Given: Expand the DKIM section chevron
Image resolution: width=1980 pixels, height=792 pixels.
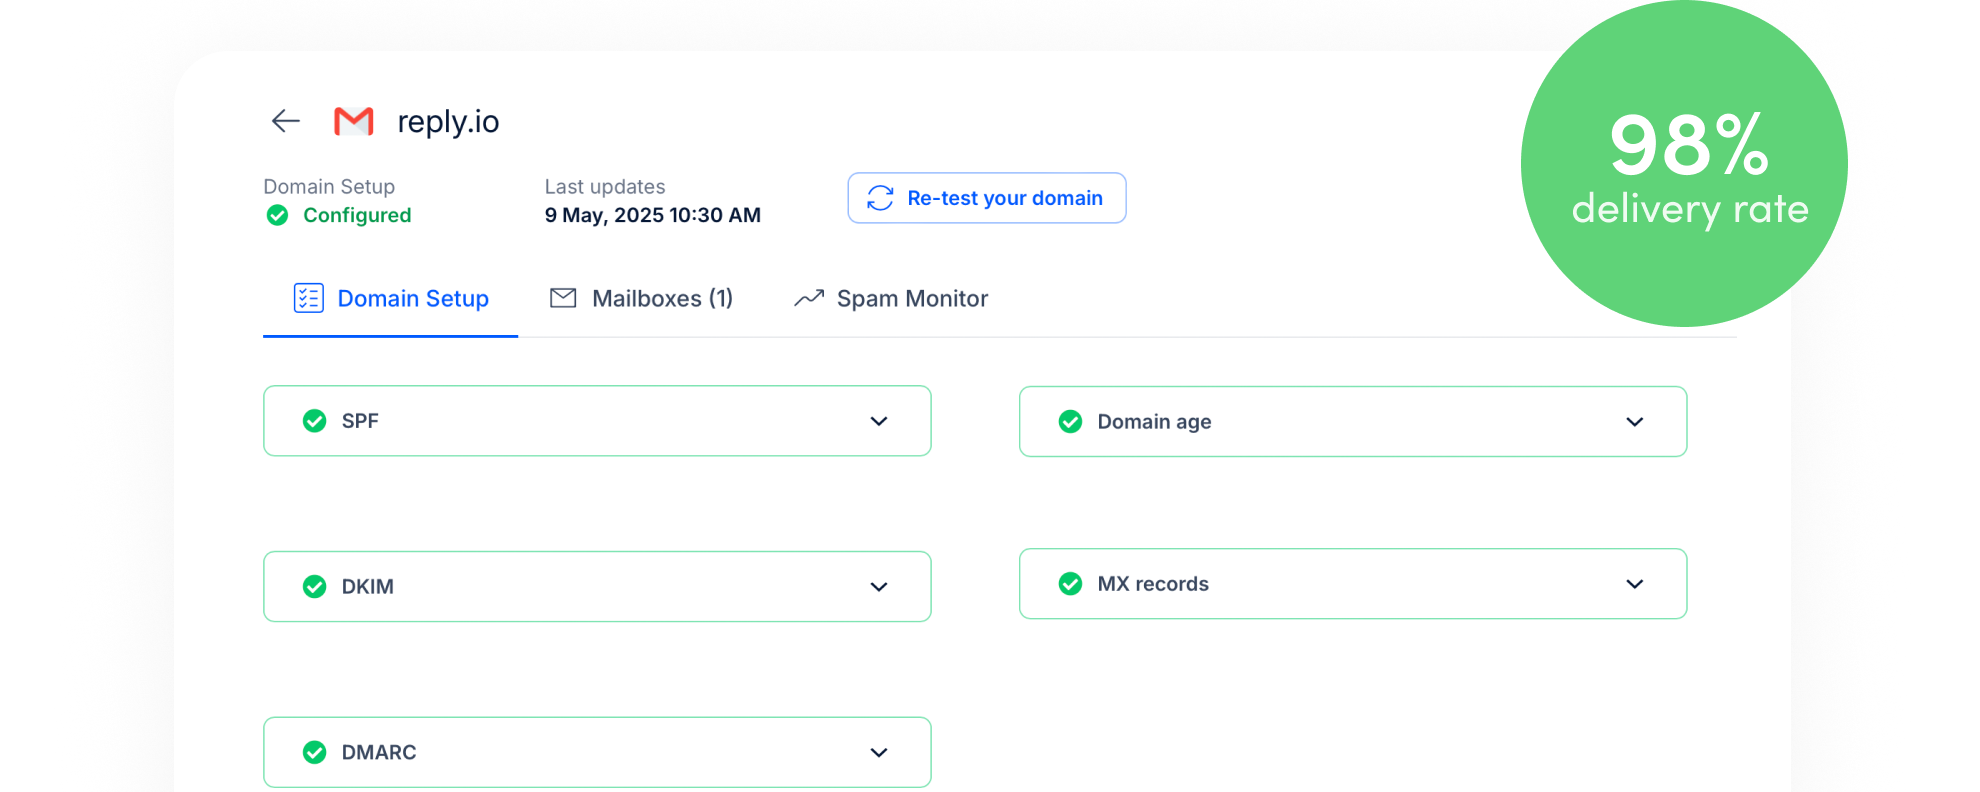Looking at the screenshot, I should [x=879, y=587].
